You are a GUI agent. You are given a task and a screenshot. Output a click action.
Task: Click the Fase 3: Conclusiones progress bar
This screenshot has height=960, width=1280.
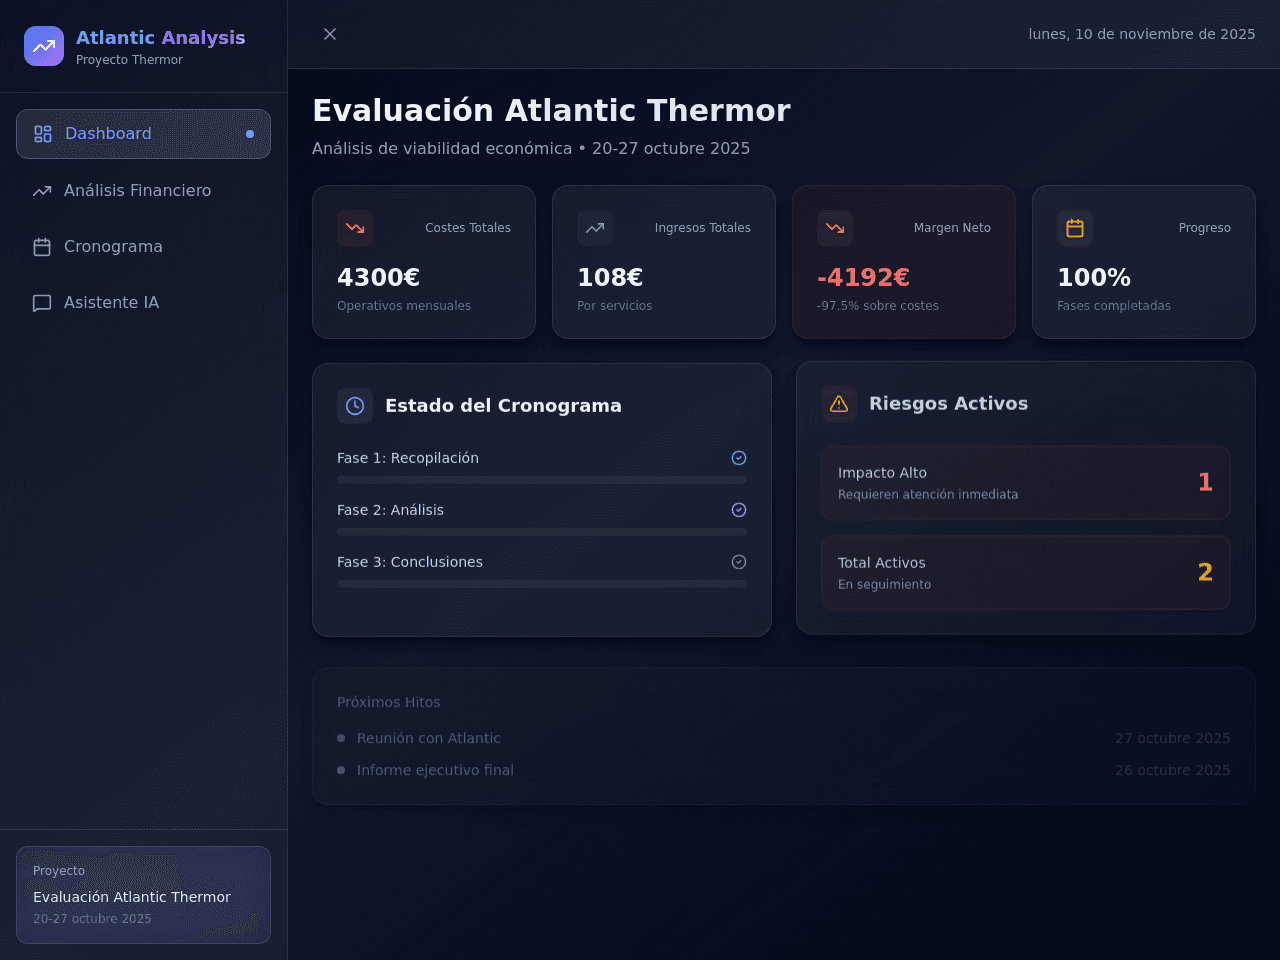542,584
